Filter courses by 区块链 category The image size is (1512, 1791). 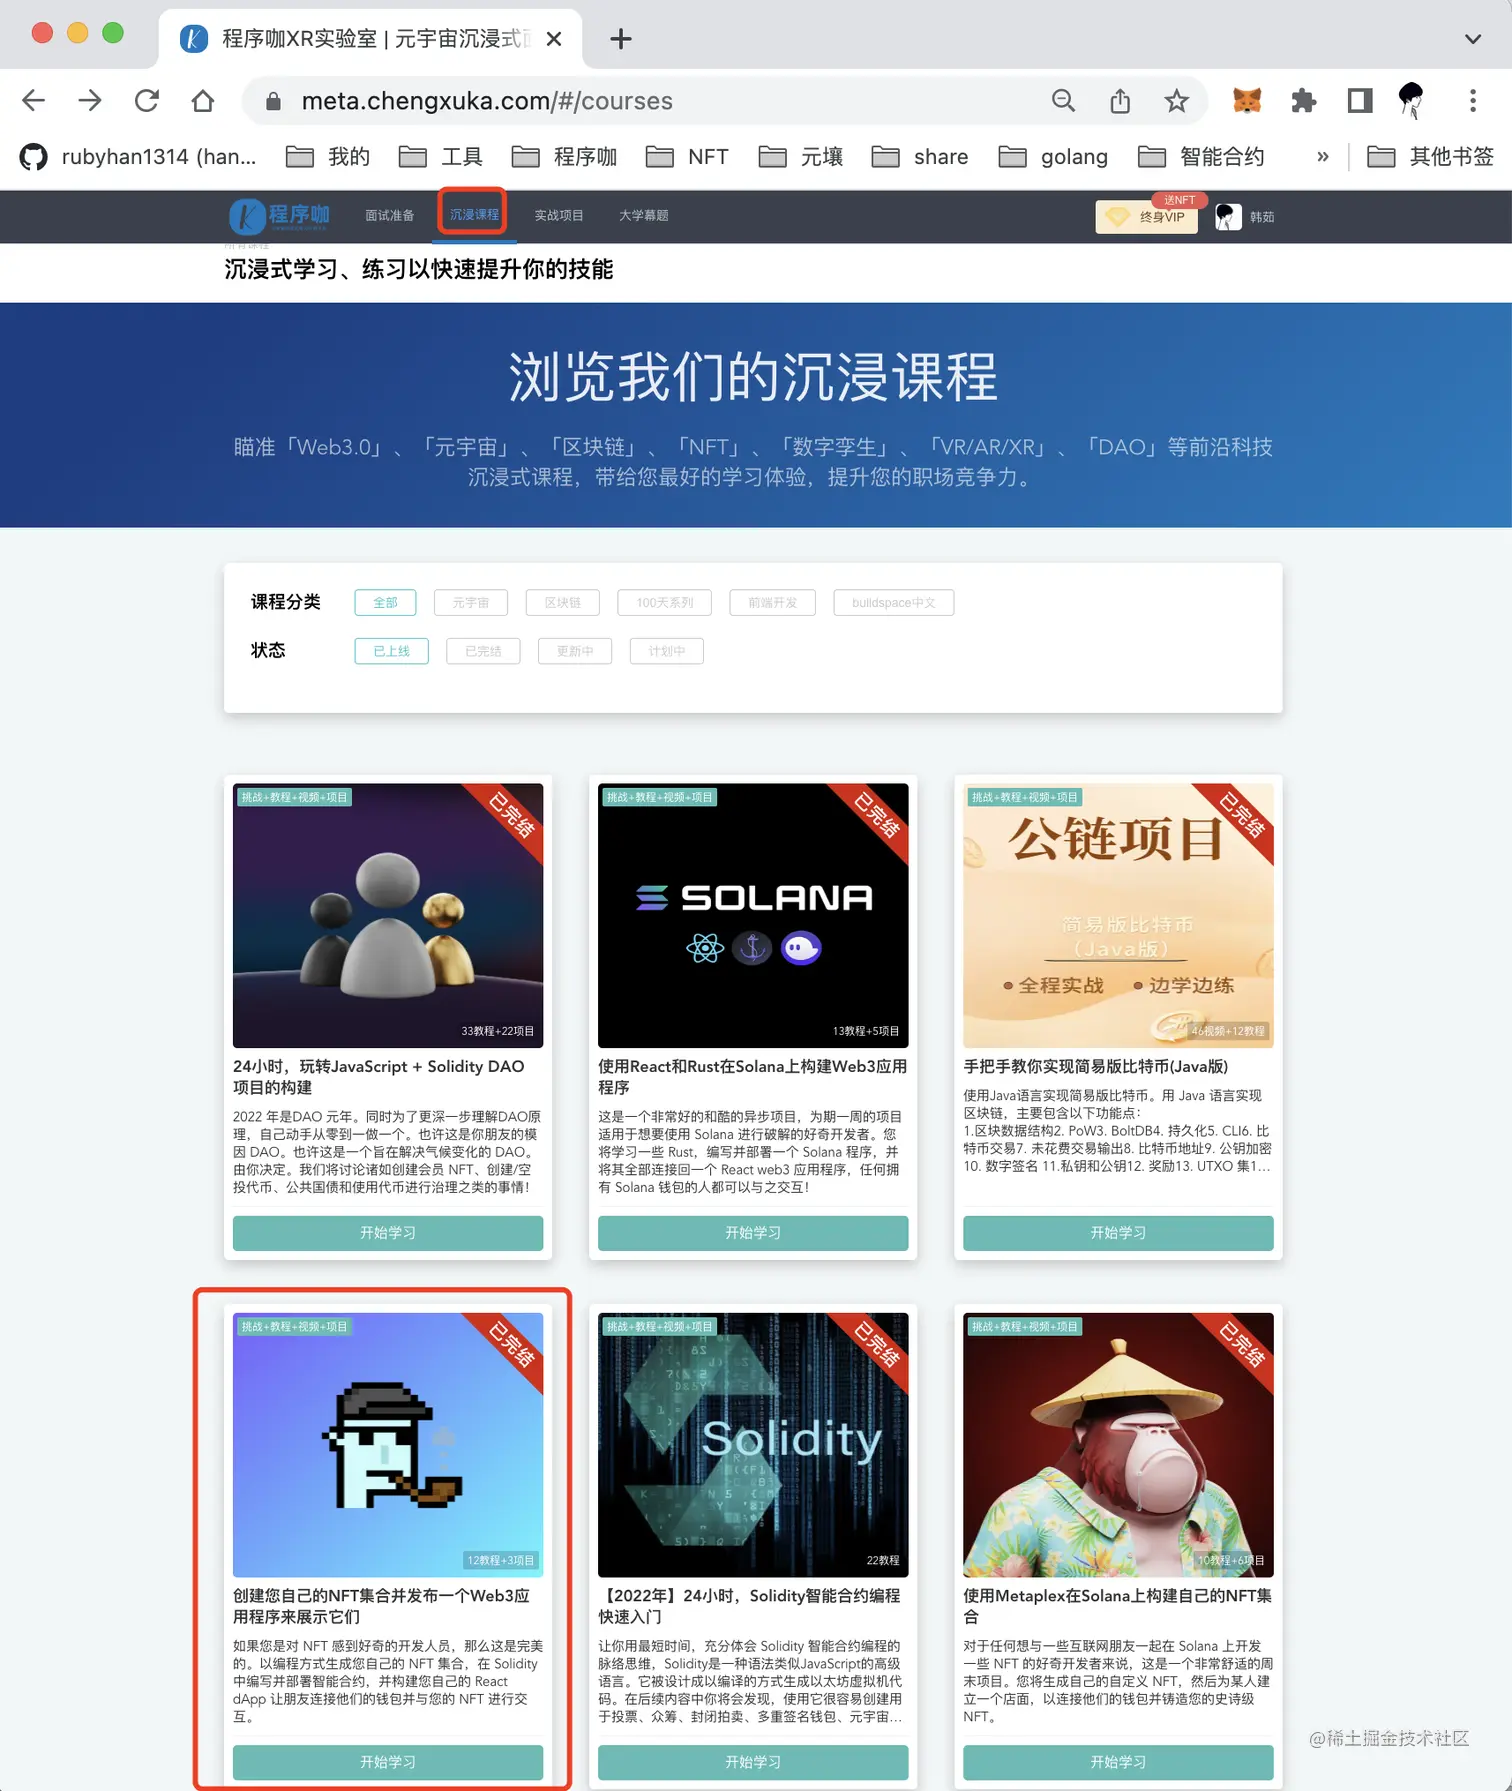(562, 603)
